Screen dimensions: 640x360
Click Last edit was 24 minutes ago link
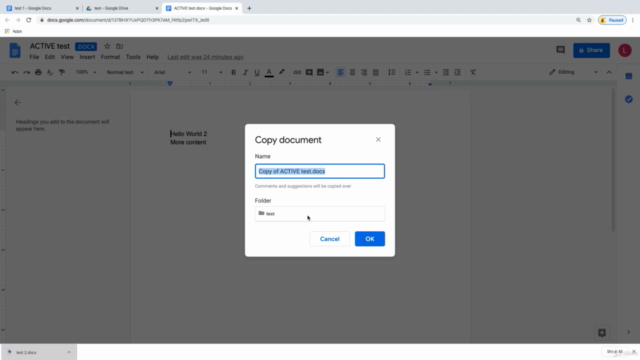click(205, 57)
